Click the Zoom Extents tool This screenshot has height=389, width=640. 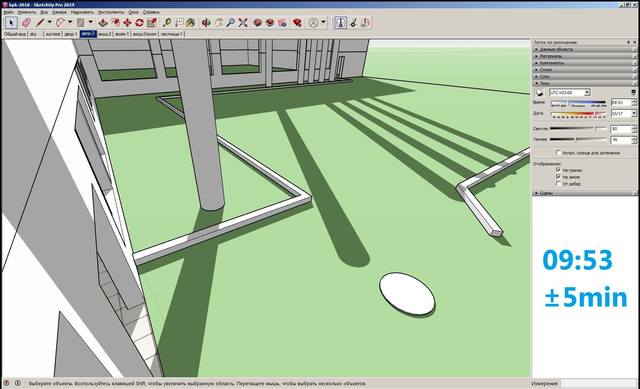coord(243,23)
